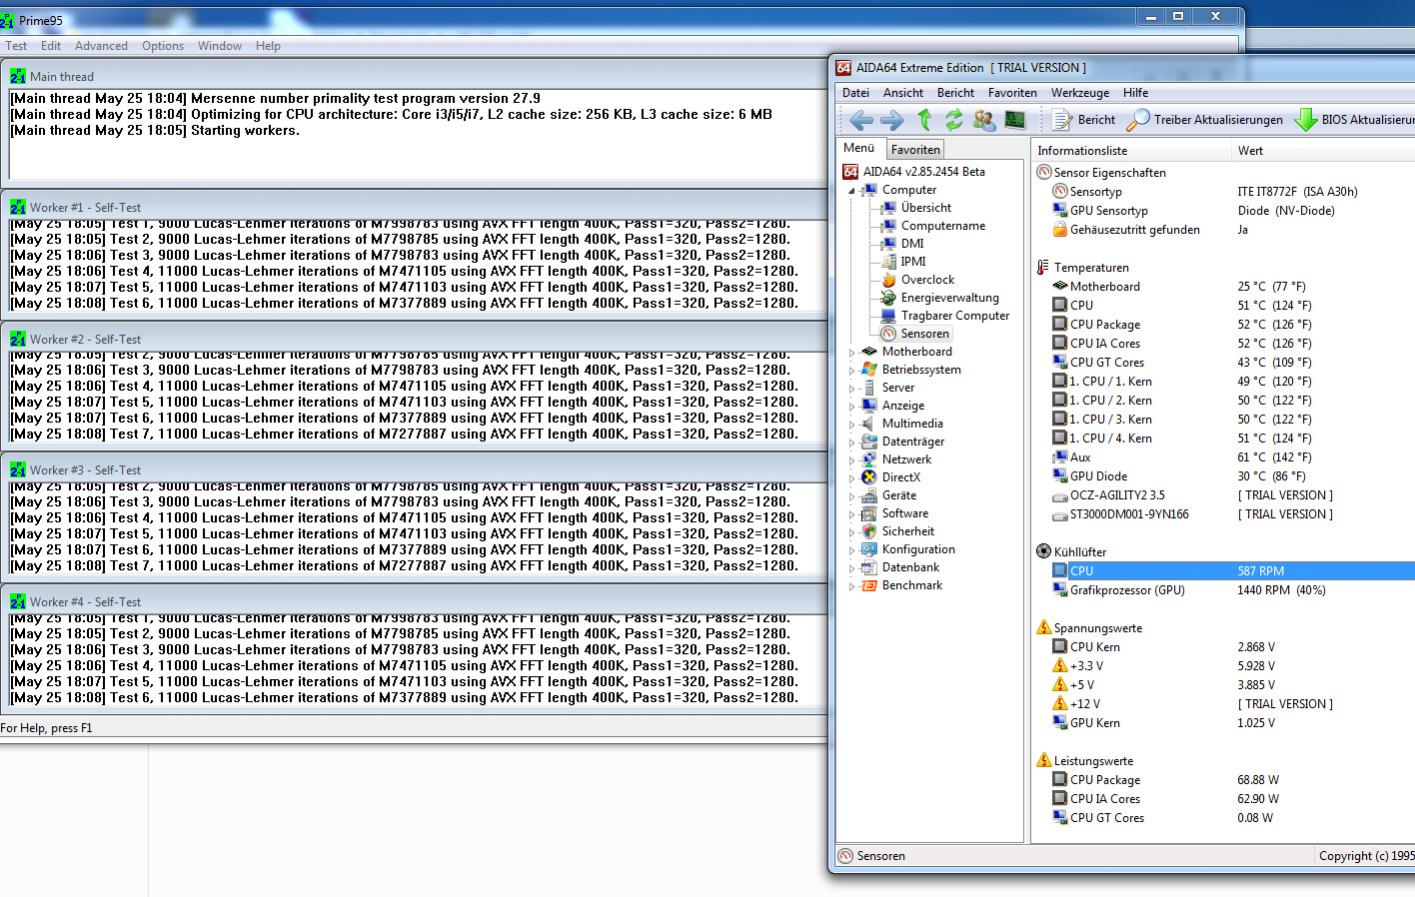Refresh the AIDA64 sensor readings
Image resolution: width=1415 pixels, height=897 pixels.
tap(954, 120)
